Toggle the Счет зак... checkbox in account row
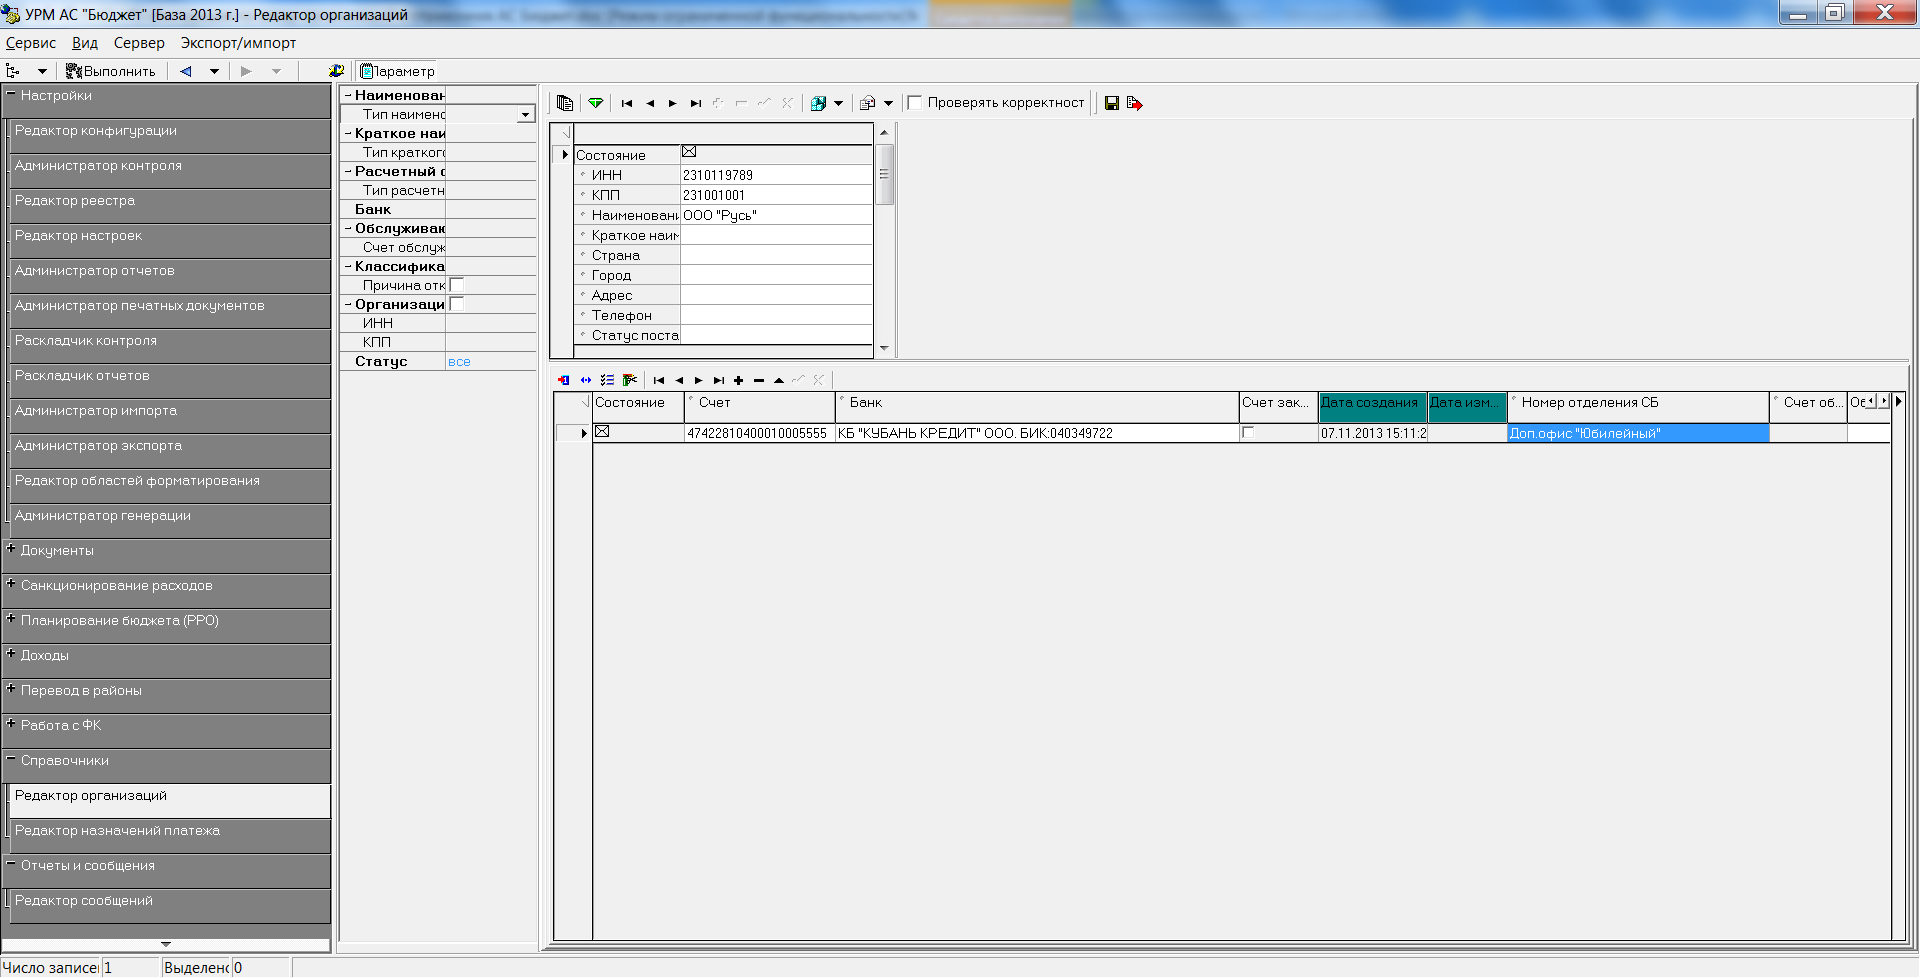 (x=1247, y=433)
